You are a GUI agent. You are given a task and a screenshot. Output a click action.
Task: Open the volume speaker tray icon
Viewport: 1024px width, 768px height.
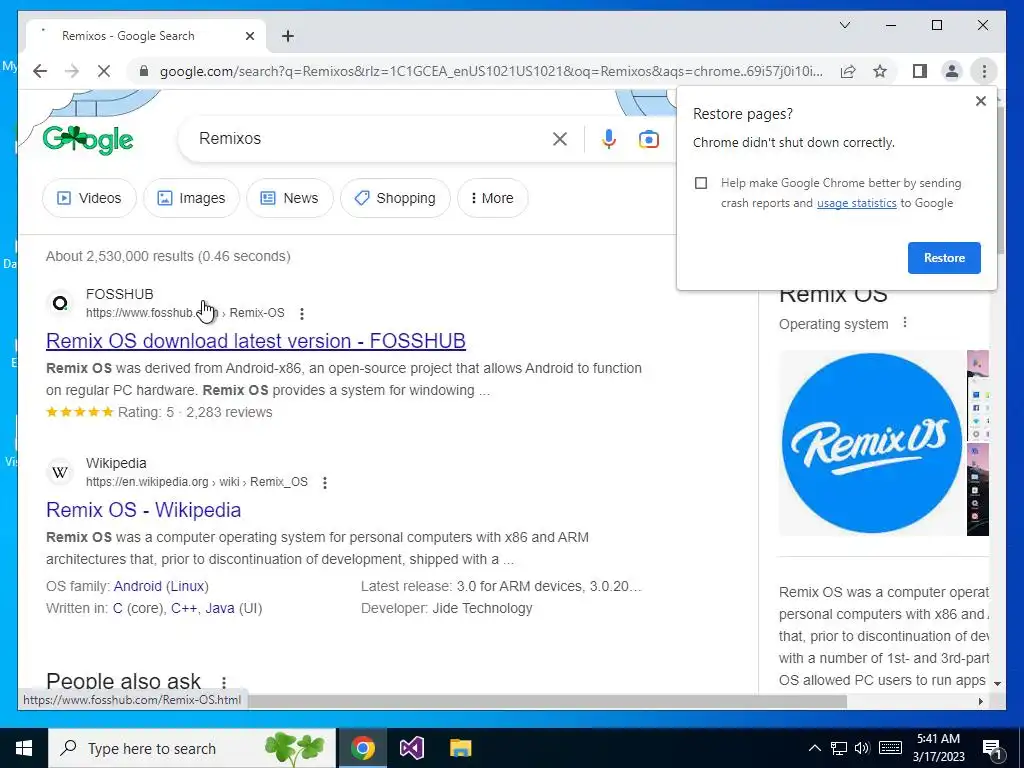pyautogui.click(x=862, y=748)
